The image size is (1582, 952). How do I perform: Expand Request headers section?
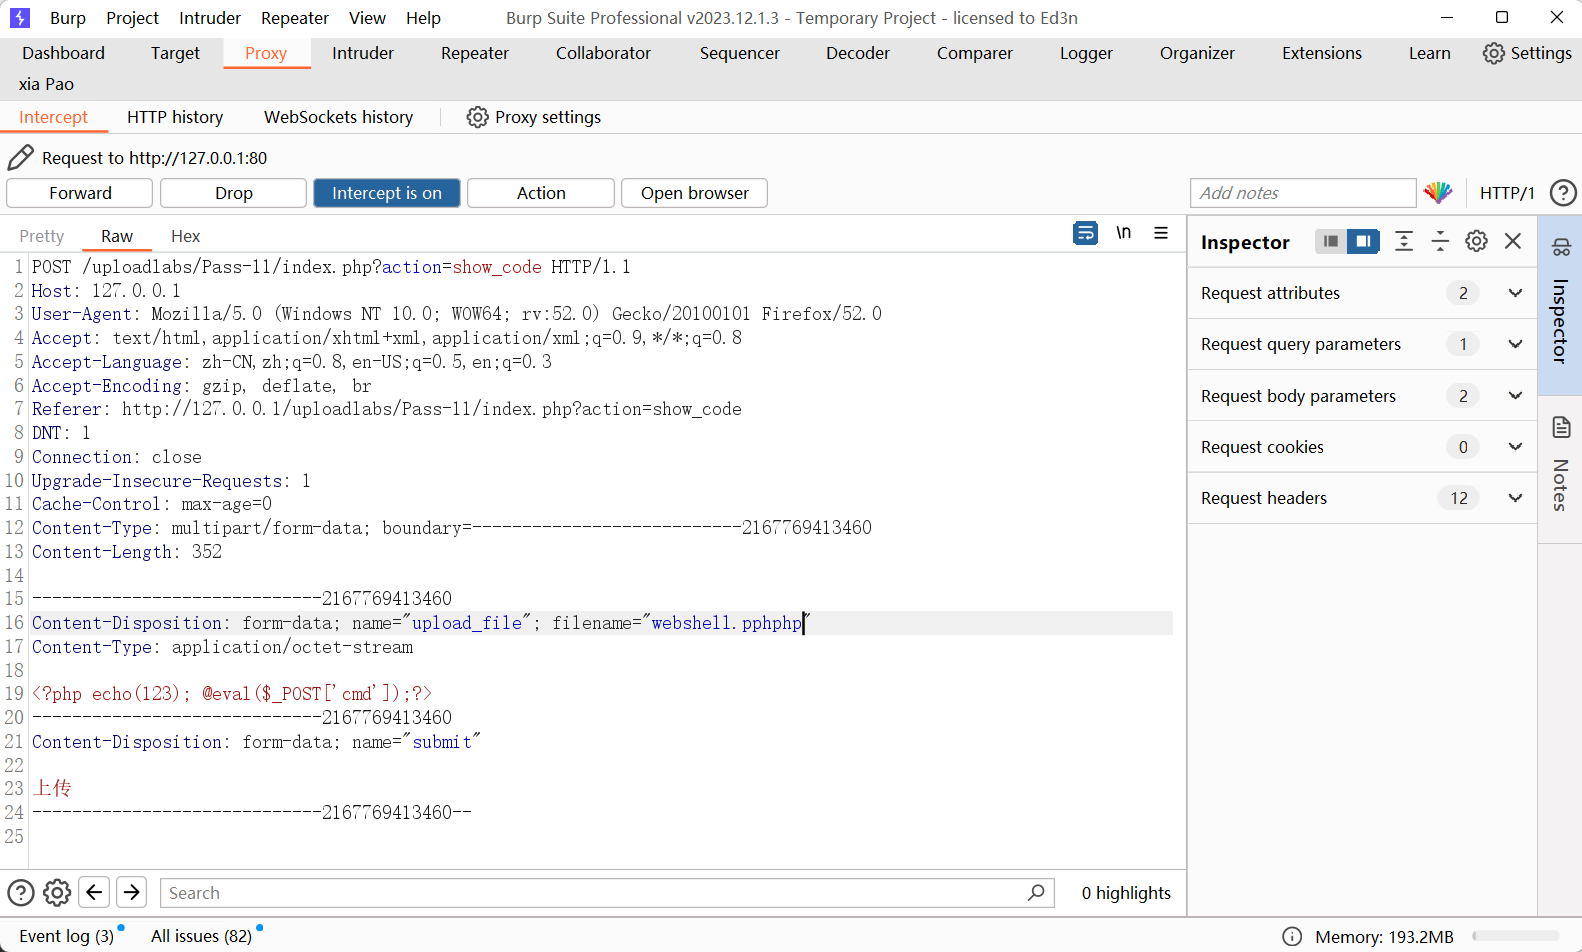(1515, 498)
